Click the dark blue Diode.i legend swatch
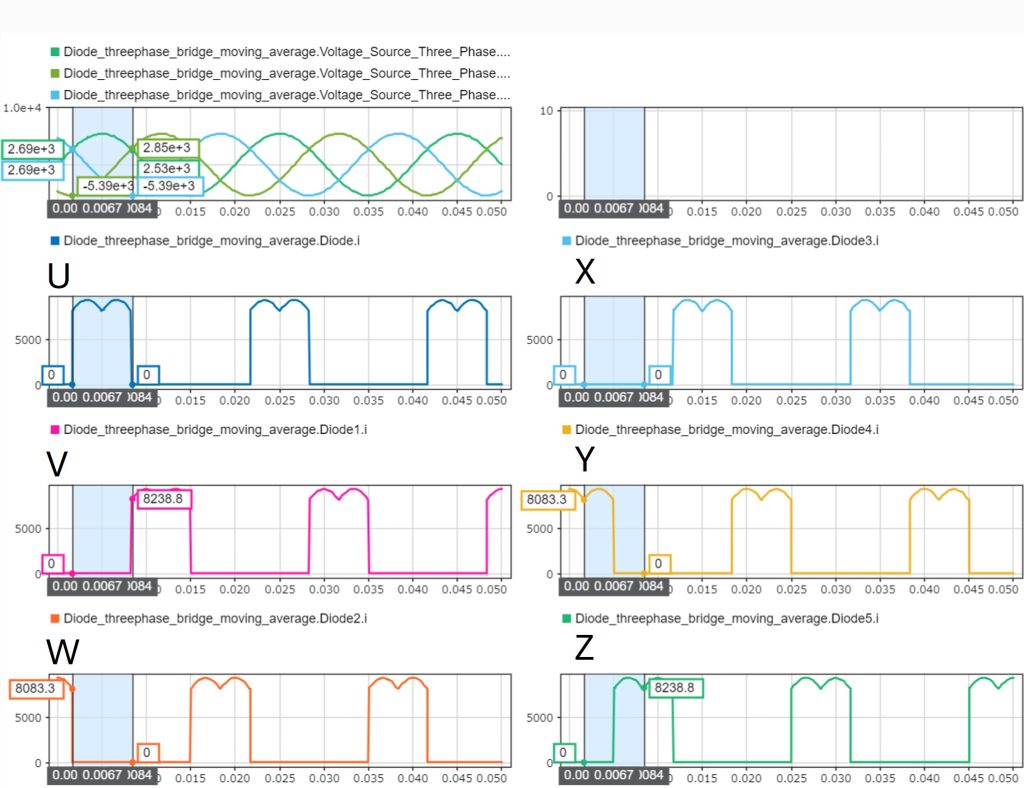 (x=55, y=241)
